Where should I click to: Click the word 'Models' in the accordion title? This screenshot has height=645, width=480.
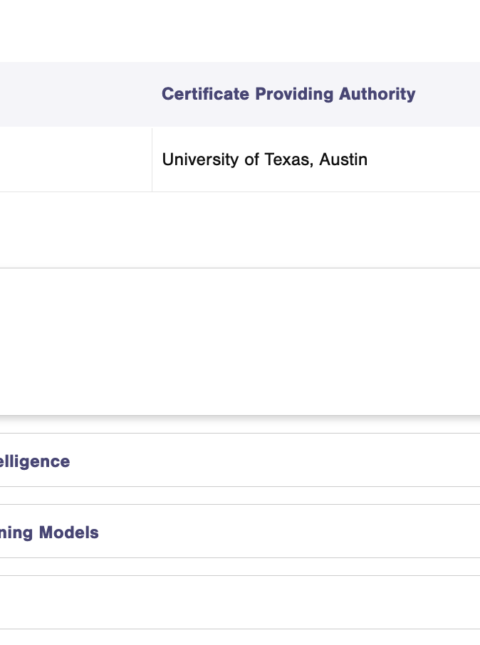click(69, 532)
